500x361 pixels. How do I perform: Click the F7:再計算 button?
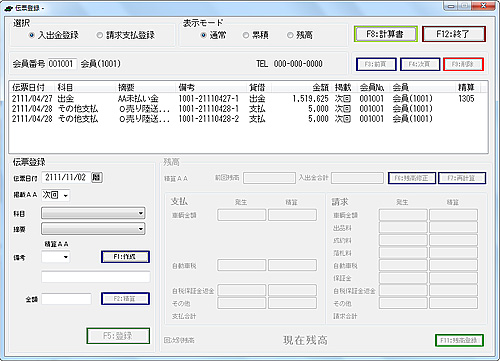(x=462, y=178)
